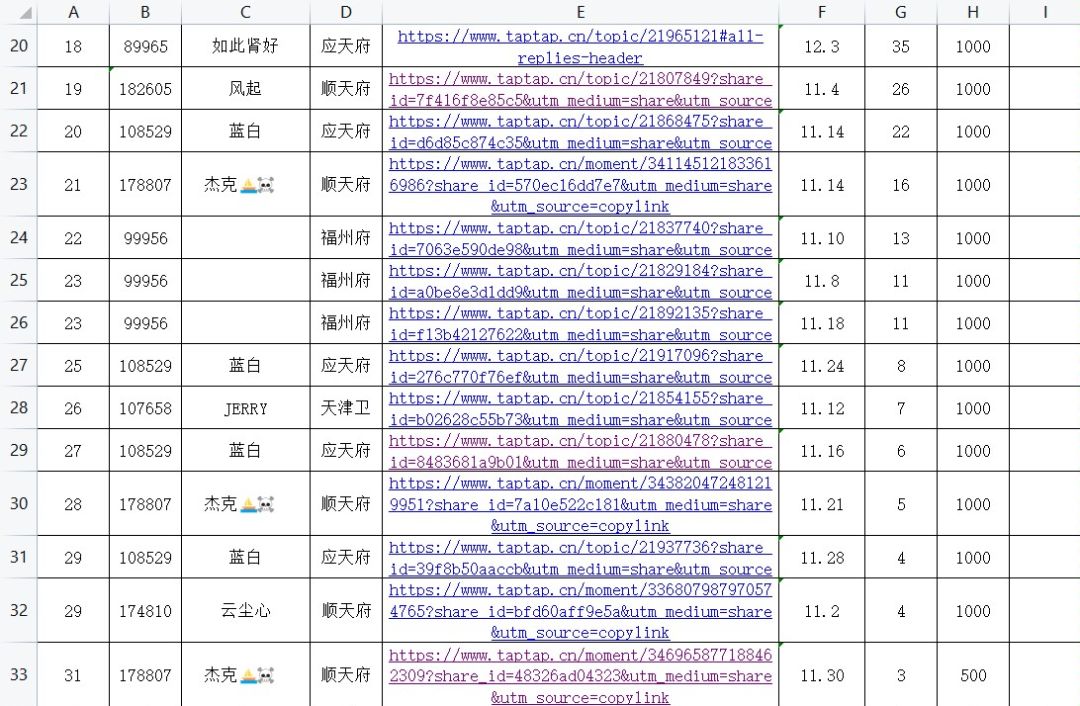Click the select-all corner triangle
The height and width of the screenshot is (706, 1080).
pos(25,14)
